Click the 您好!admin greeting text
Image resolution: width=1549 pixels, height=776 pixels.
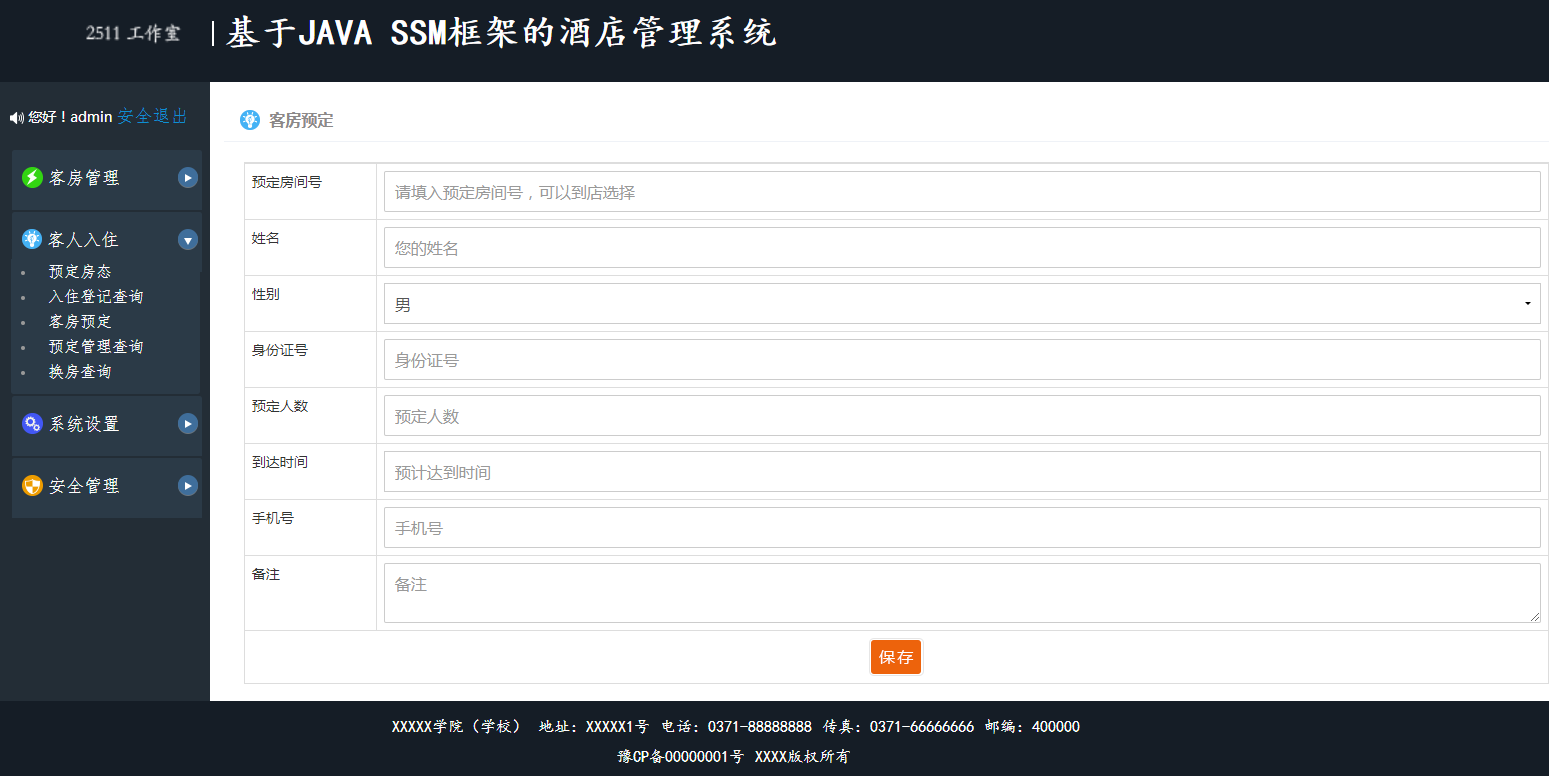[x=70, y=117]
